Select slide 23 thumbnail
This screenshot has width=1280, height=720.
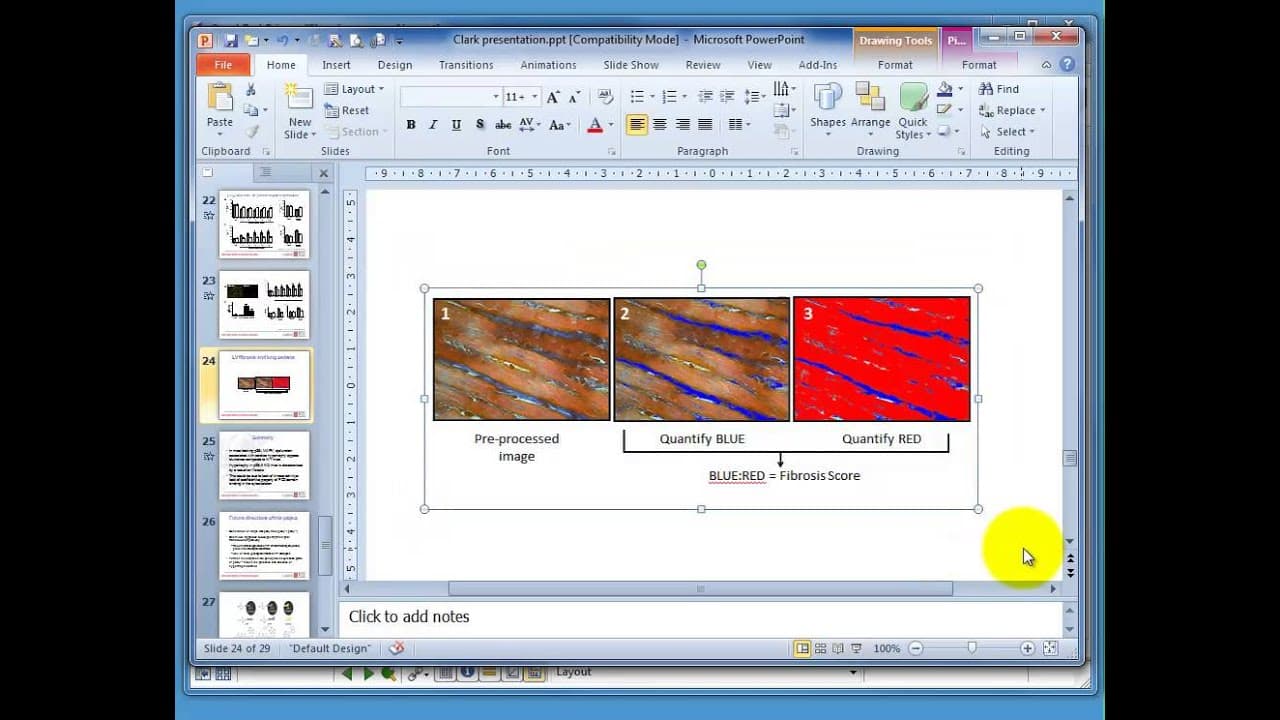[264, 305]
